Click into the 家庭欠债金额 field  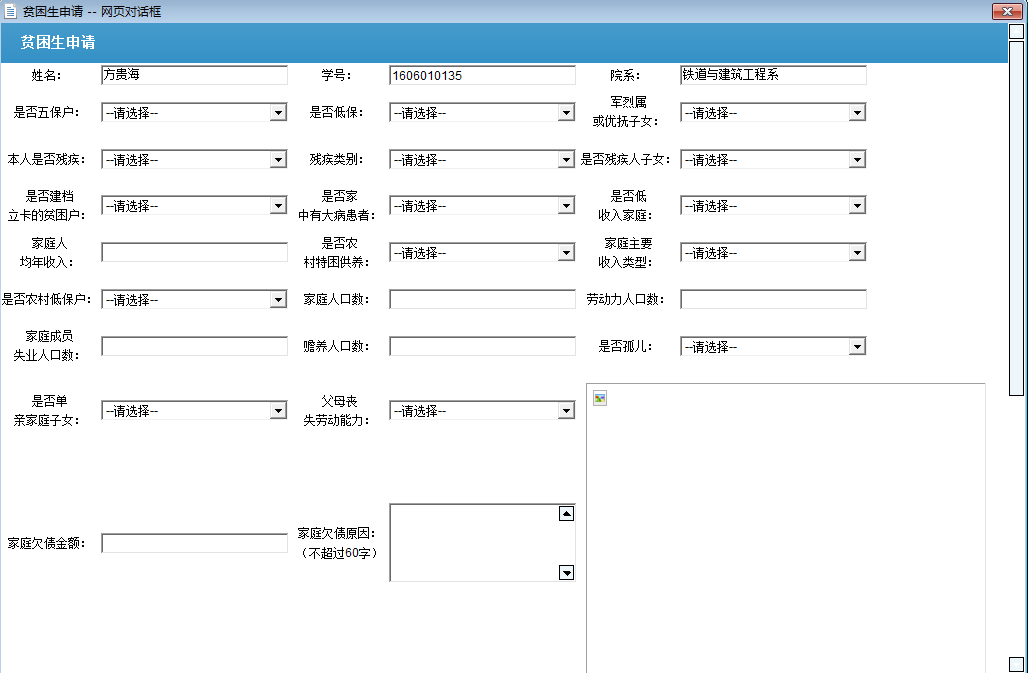pos(194,543)
